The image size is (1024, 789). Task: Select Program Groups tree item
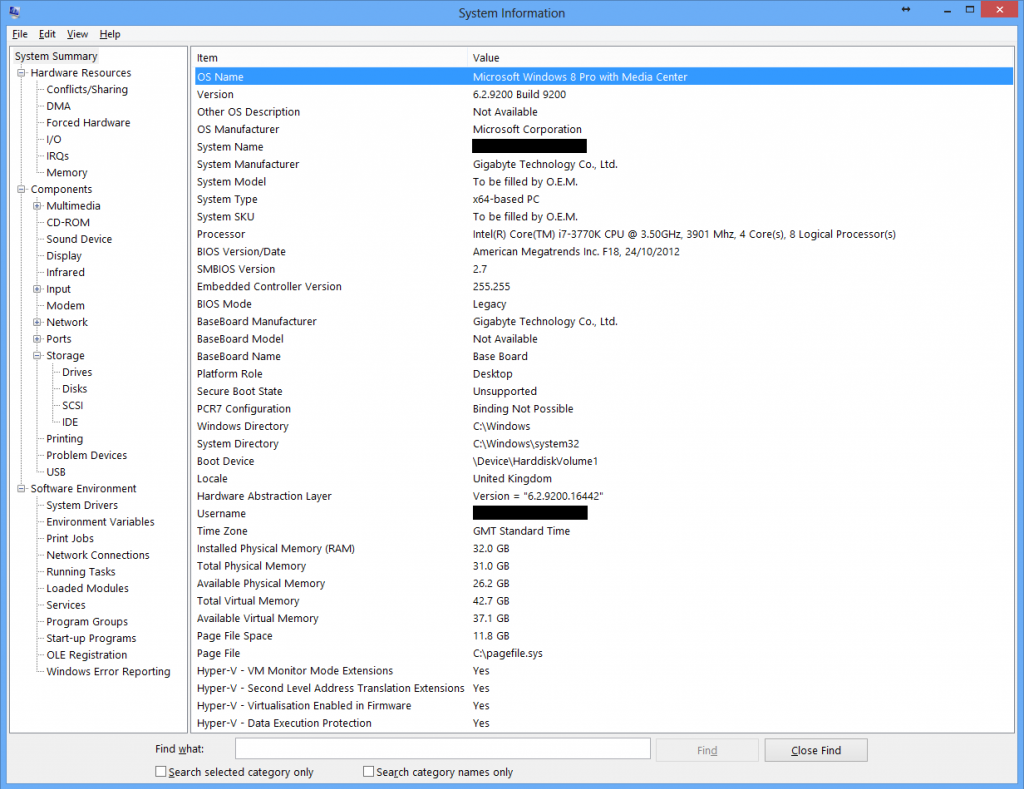[x=87, y=622]
